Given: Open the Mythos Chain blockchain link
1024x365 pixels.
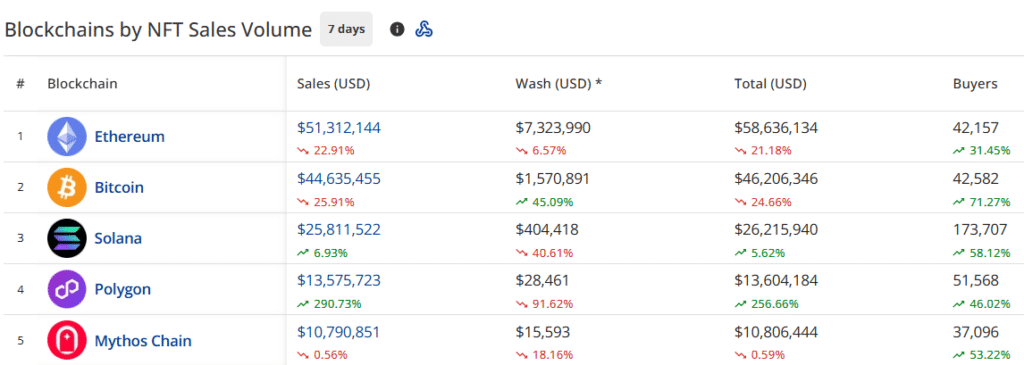Looking at the screenshot, I should pyautogui.click(x=143, y=341).
